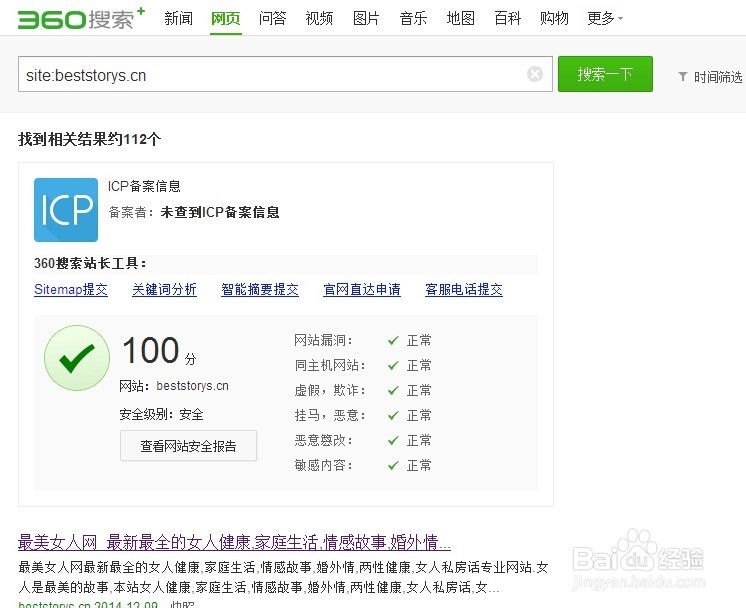Click the check mark beside 挂马，恶意
The image size is (746, 608).
393,415
